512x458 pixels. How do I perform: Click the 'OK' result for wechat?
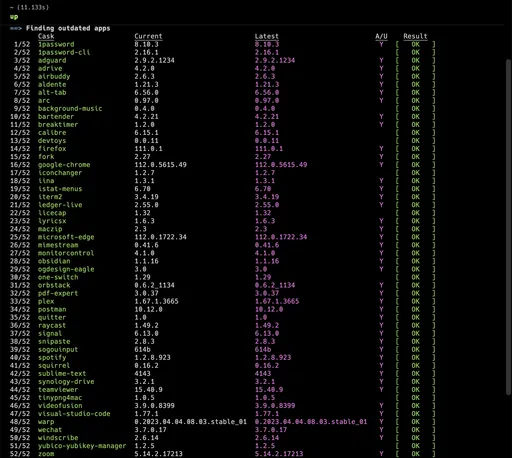pyautogui.click(x=415, y=430)
